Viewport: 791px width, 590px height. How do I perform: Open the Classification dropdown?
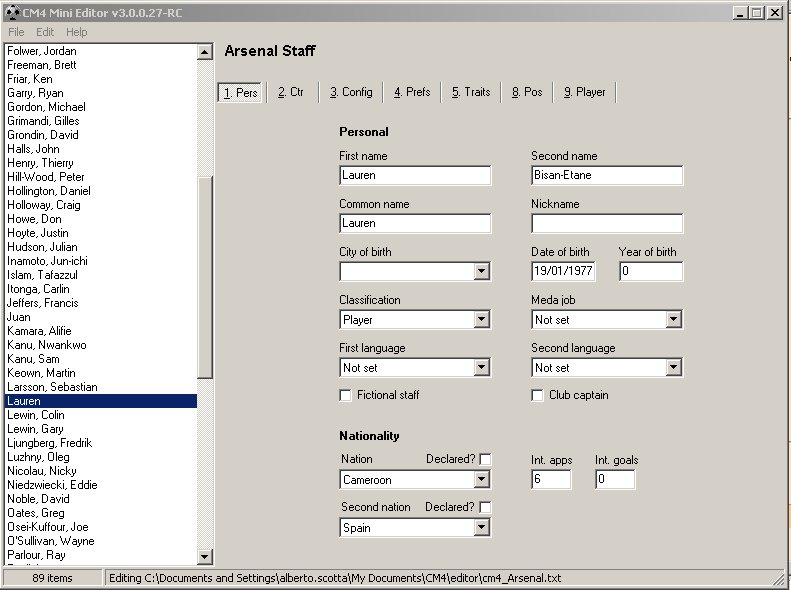coord(482,319)
